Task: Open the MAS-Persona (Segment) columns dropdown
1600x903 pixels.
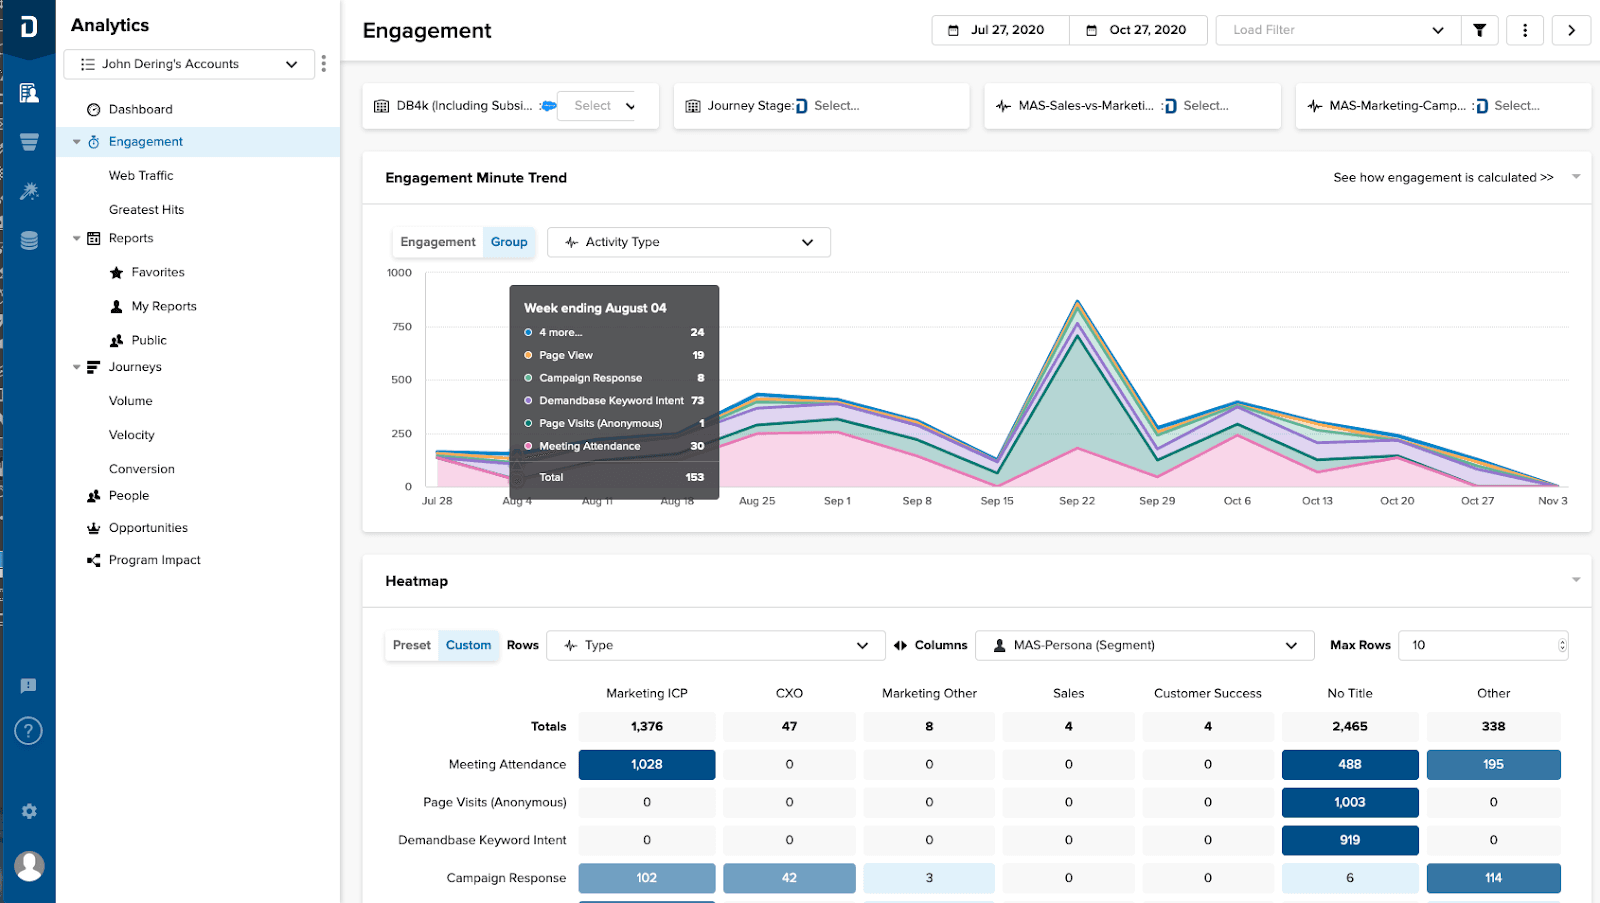Action: click(x=1143, y=645)
